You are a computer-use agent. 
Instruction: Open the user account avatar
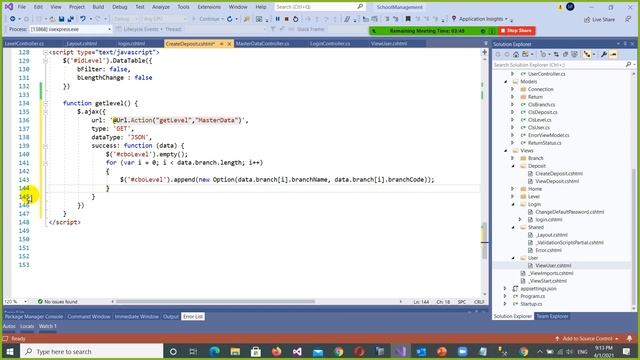point(570,7)
